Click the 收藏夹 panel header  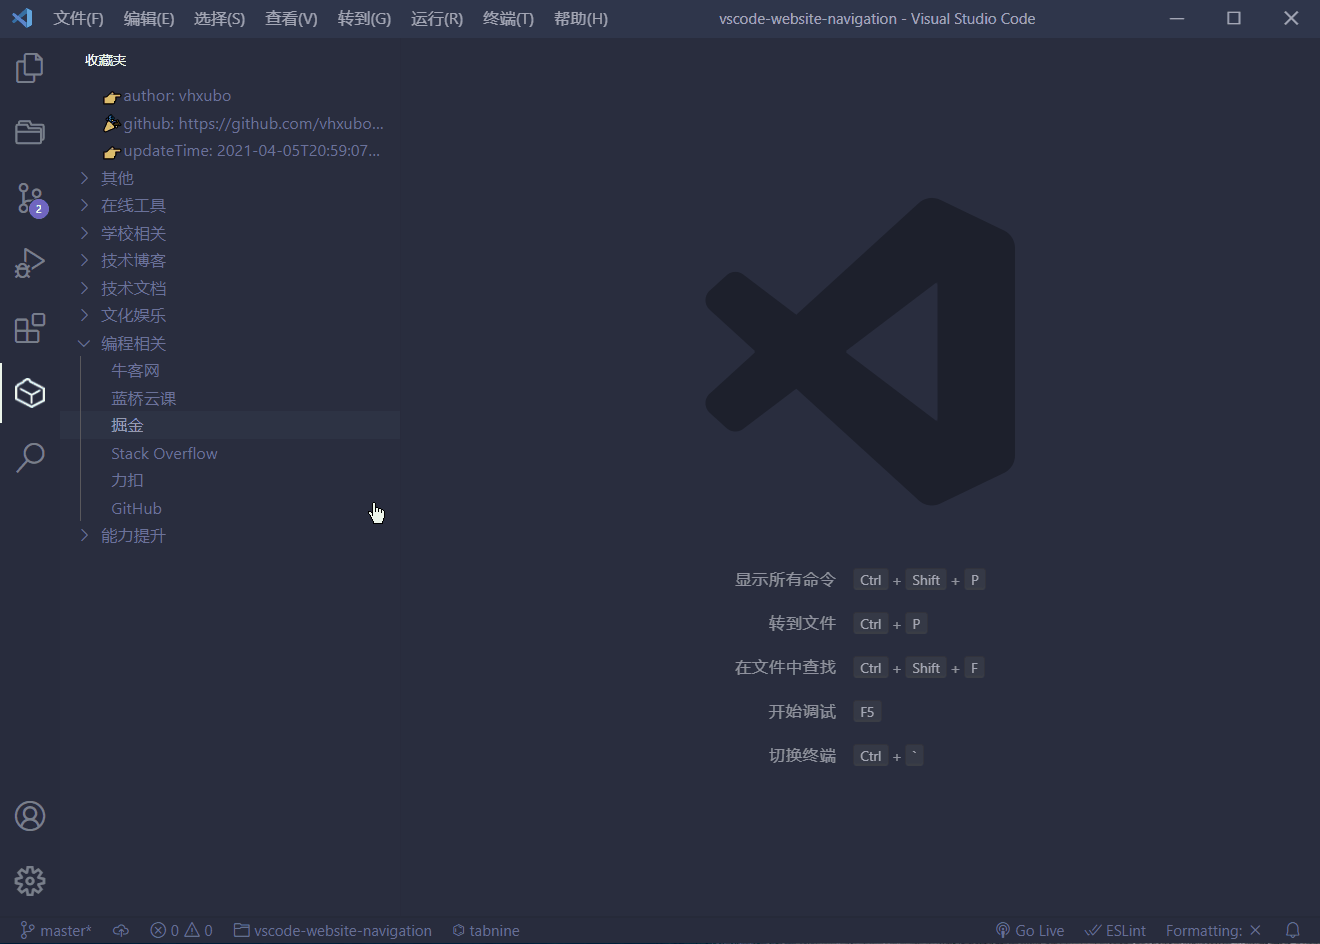(x=106, y=60)
